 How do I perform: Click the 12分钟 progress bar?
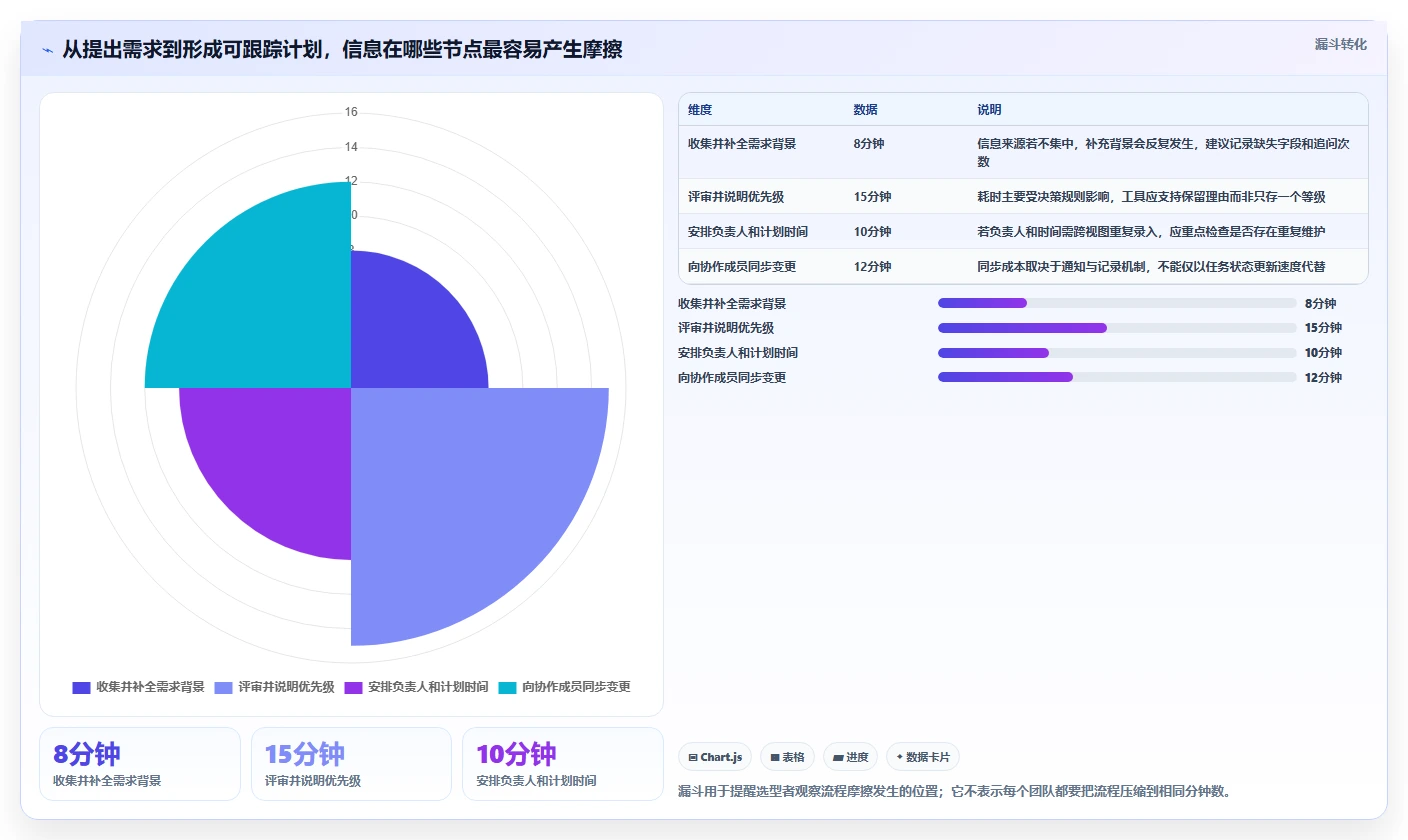click(1117, 377)
